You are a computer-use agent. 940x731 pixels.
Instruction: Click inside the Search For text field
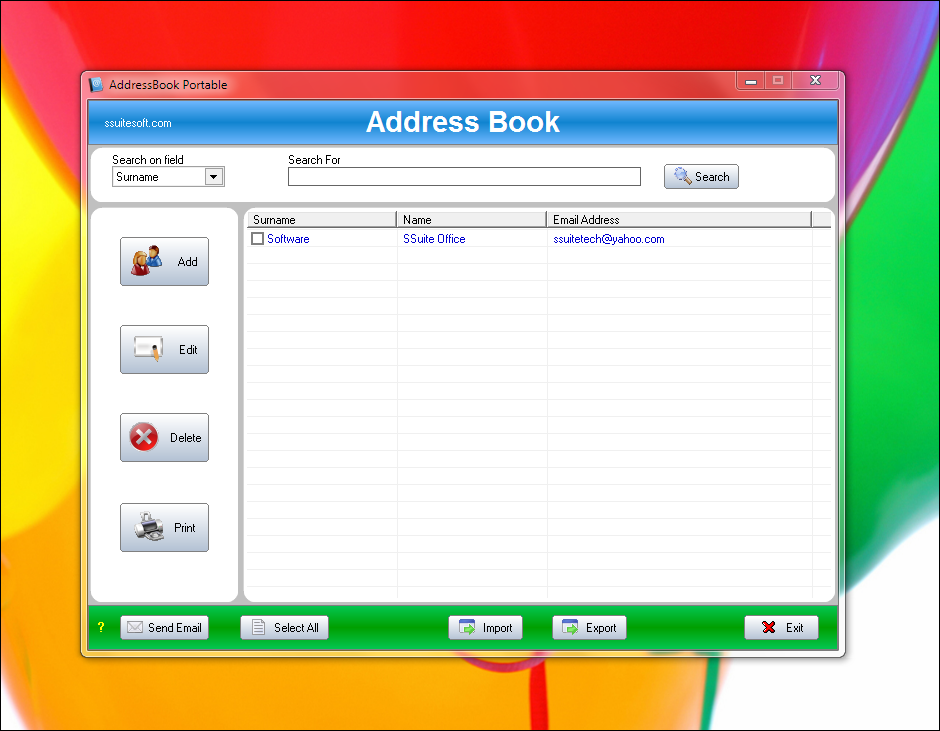(x=464, y=177)
